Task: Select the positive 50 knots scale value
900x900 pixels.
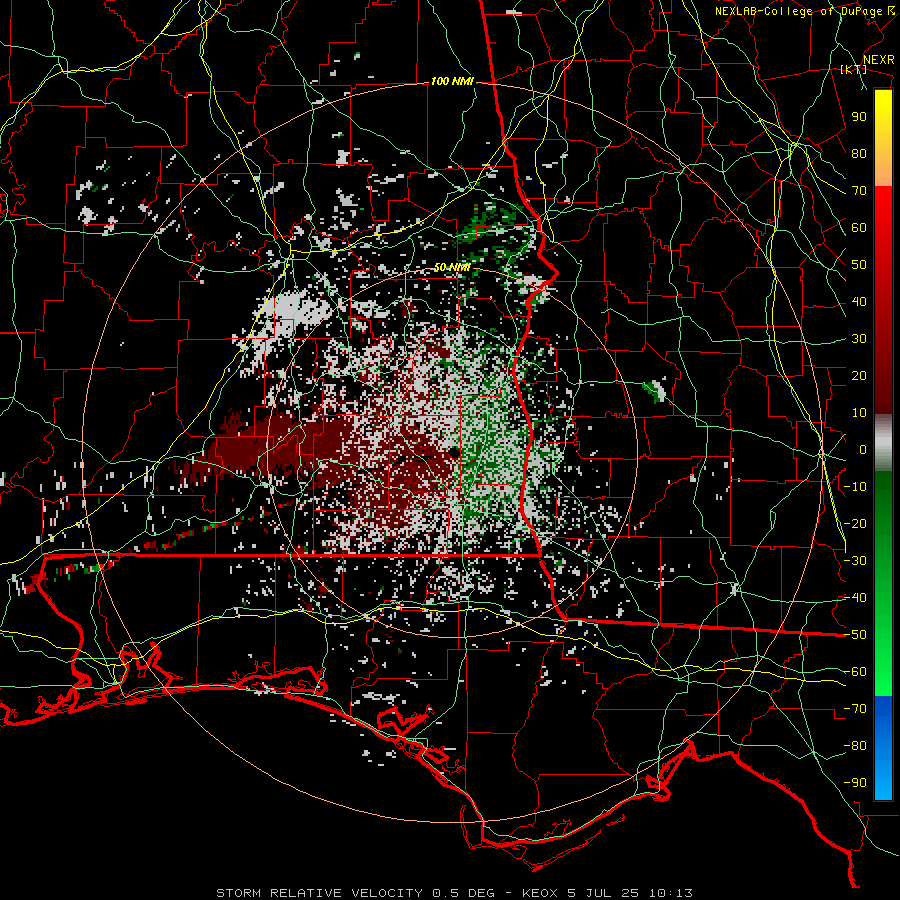Action: pyautogui.click(x=859, y=265)
